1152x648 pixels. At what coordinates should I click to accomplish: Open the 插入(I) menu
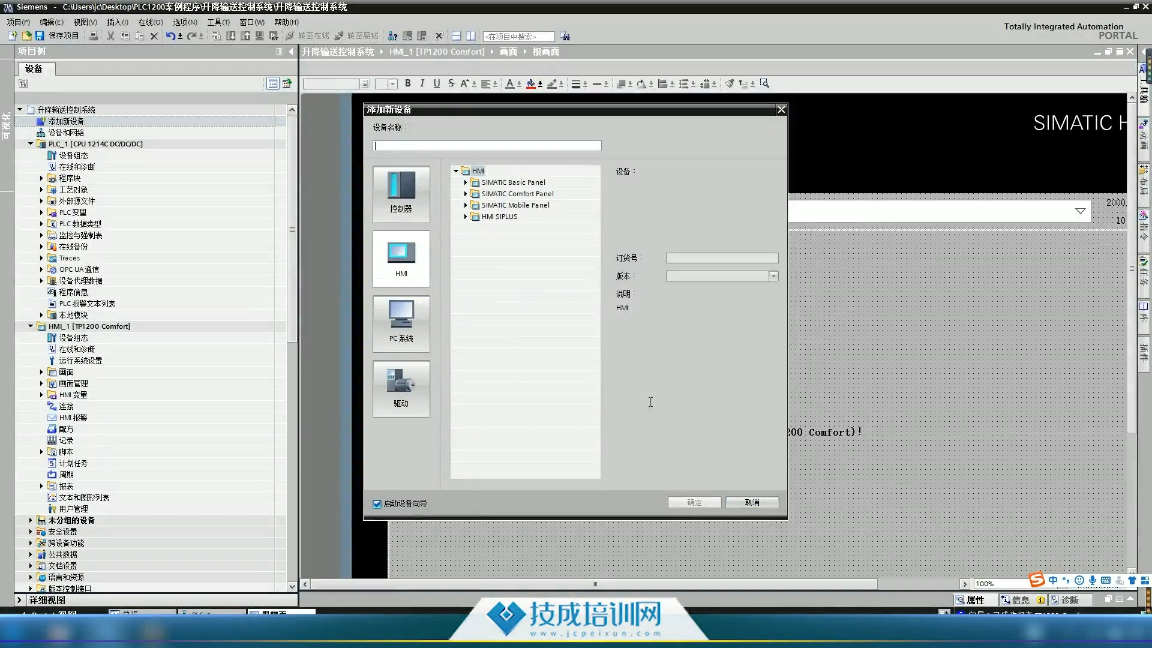[x=118, y=22]
